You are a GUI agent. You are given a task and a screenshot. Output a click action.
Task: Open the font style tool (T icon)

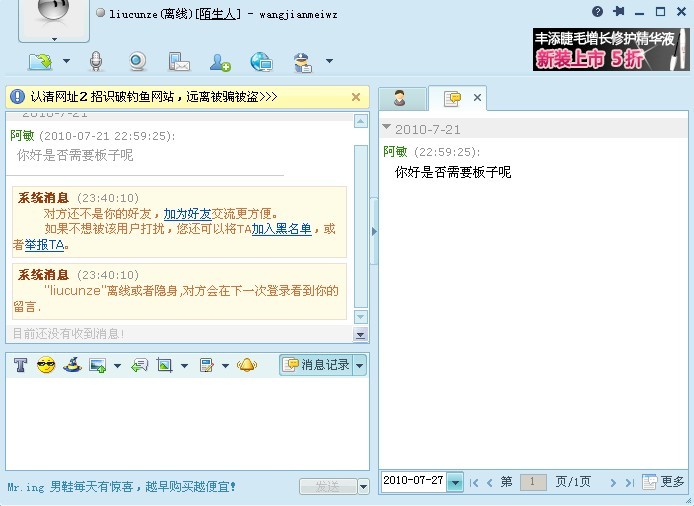[x=20, y=366]
